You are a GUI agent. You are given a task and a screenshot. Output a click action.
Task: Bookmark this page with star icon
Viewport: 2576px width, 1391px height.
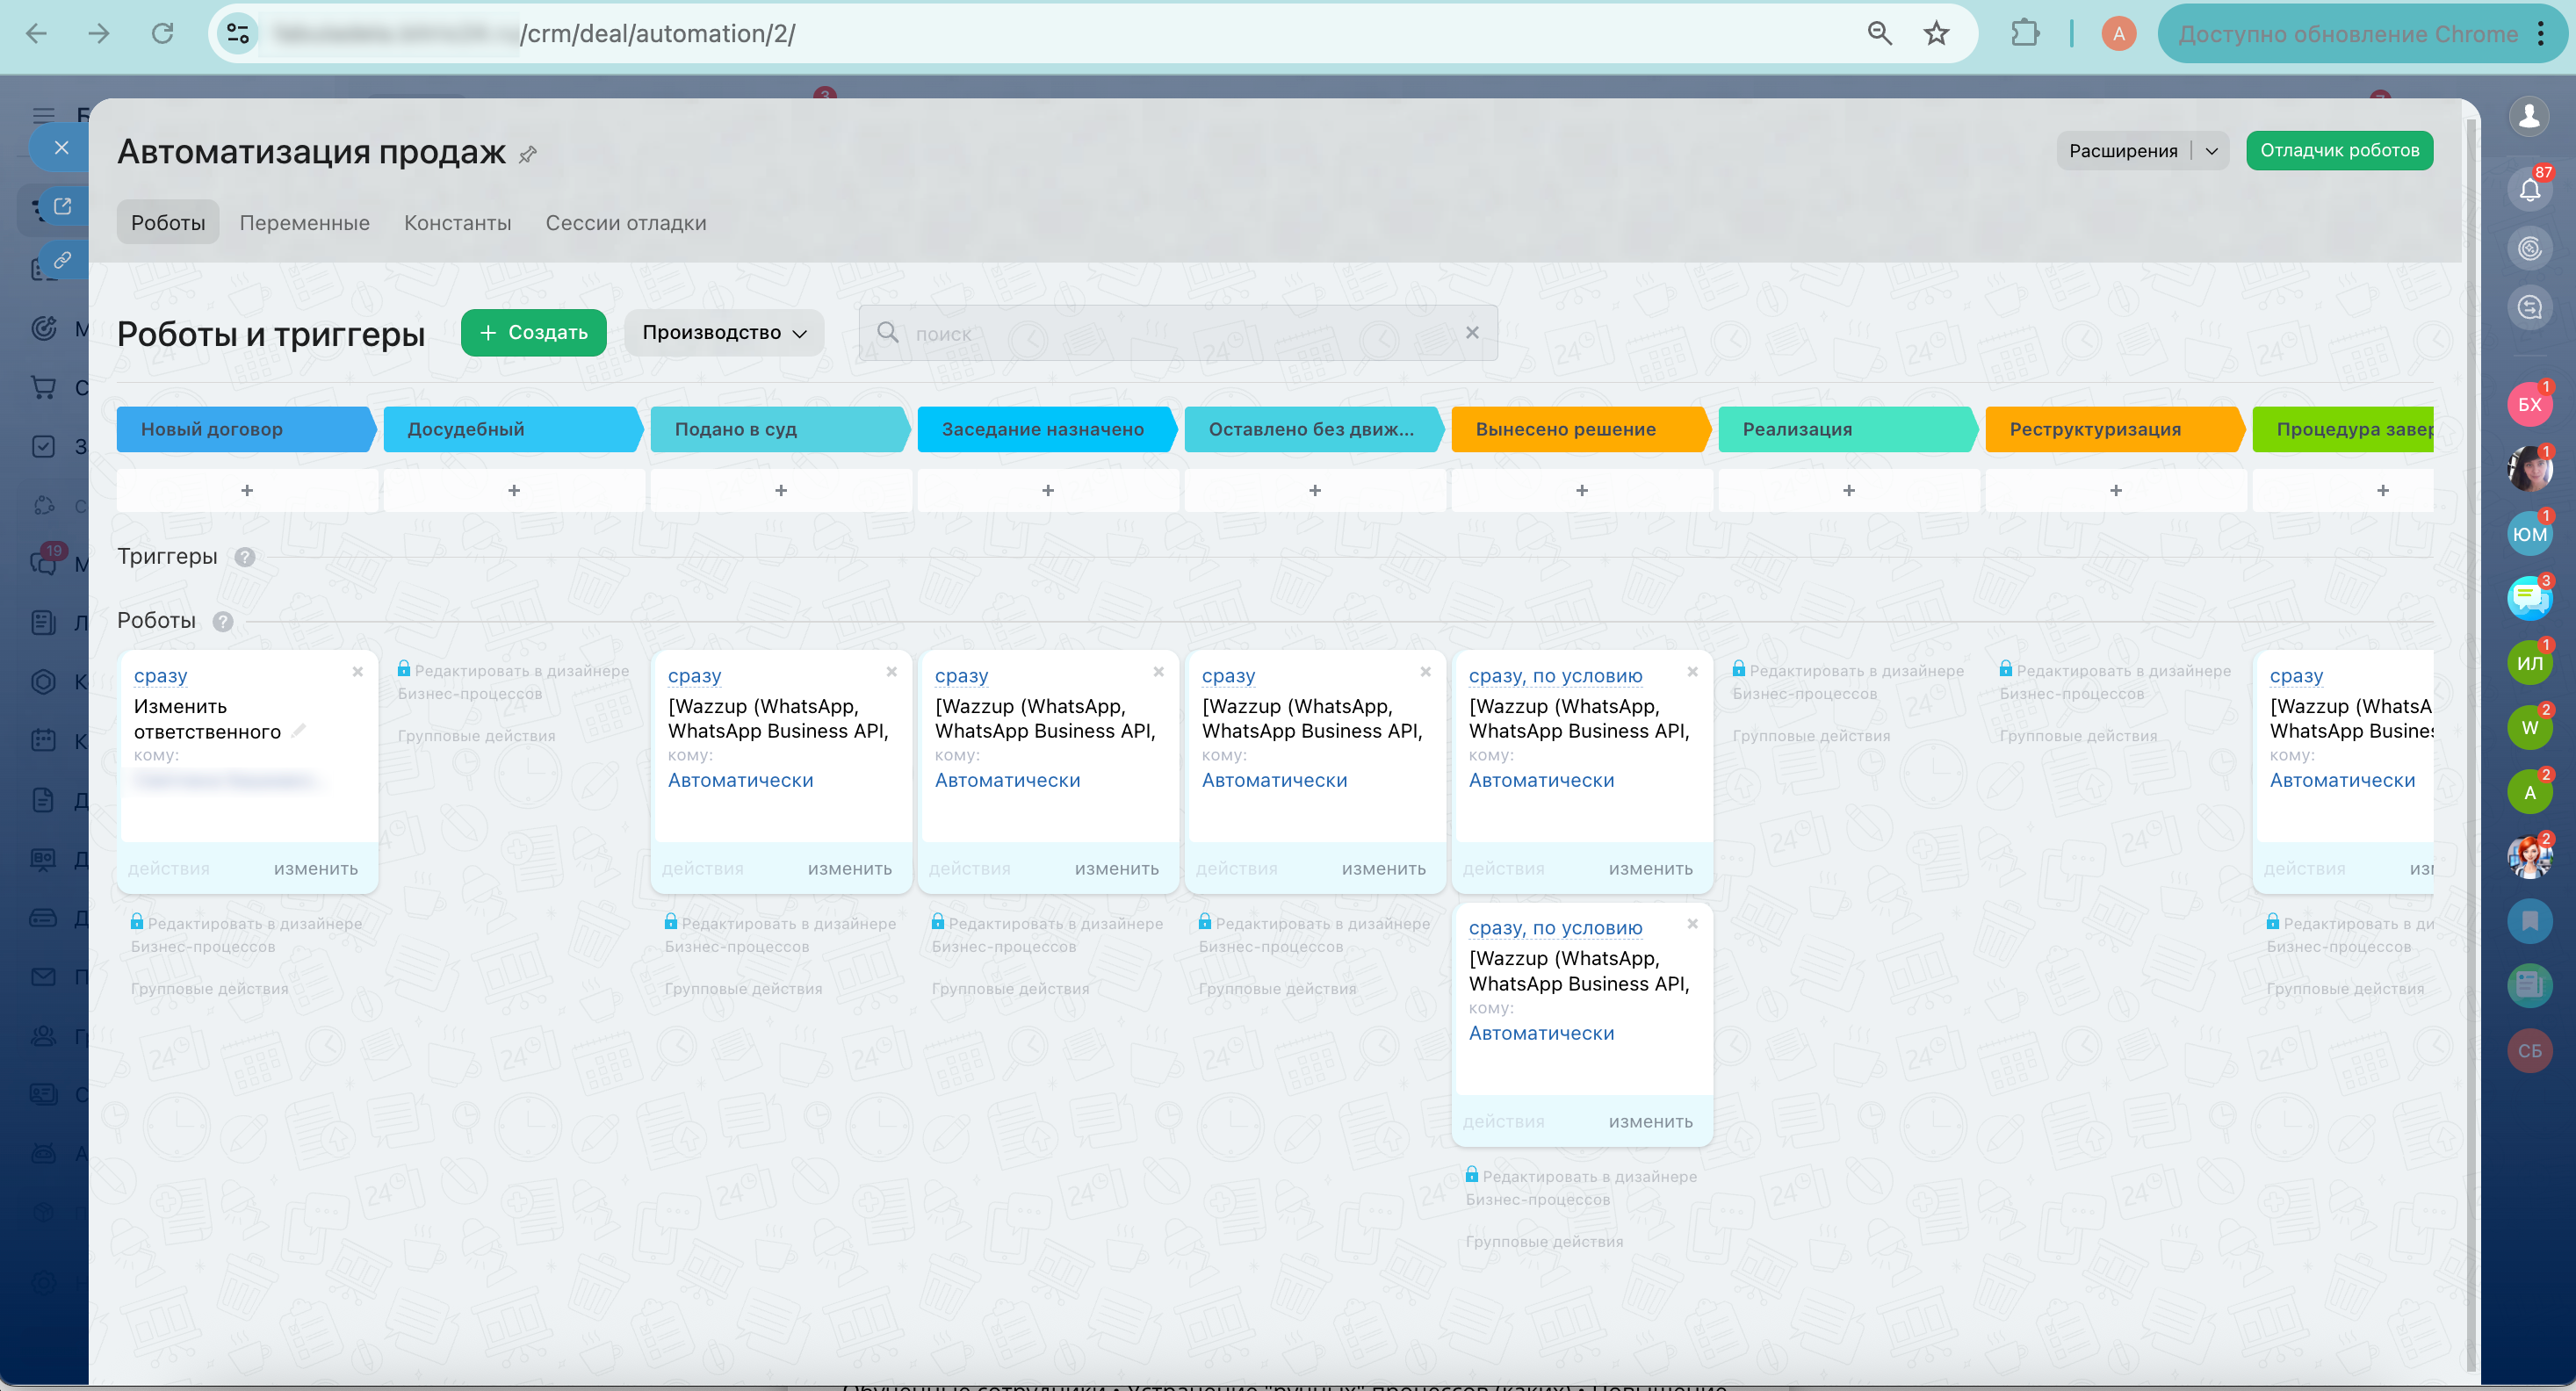tap(1936, 33)
